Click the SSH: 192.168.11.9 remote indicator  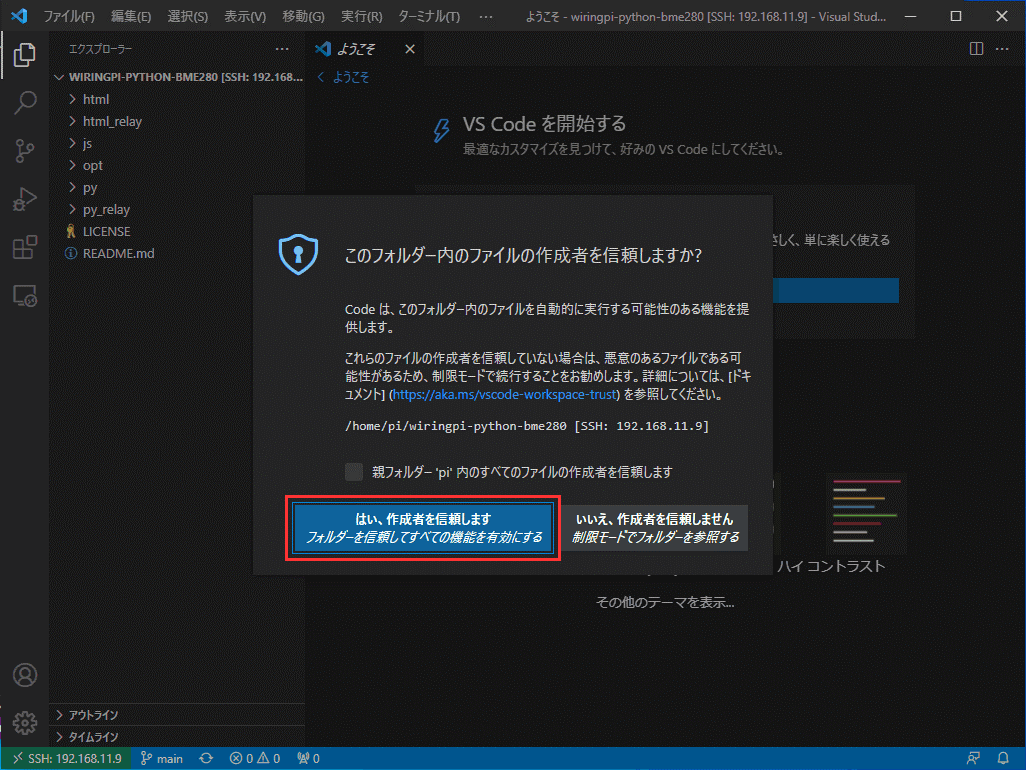[x=67, y=759]
